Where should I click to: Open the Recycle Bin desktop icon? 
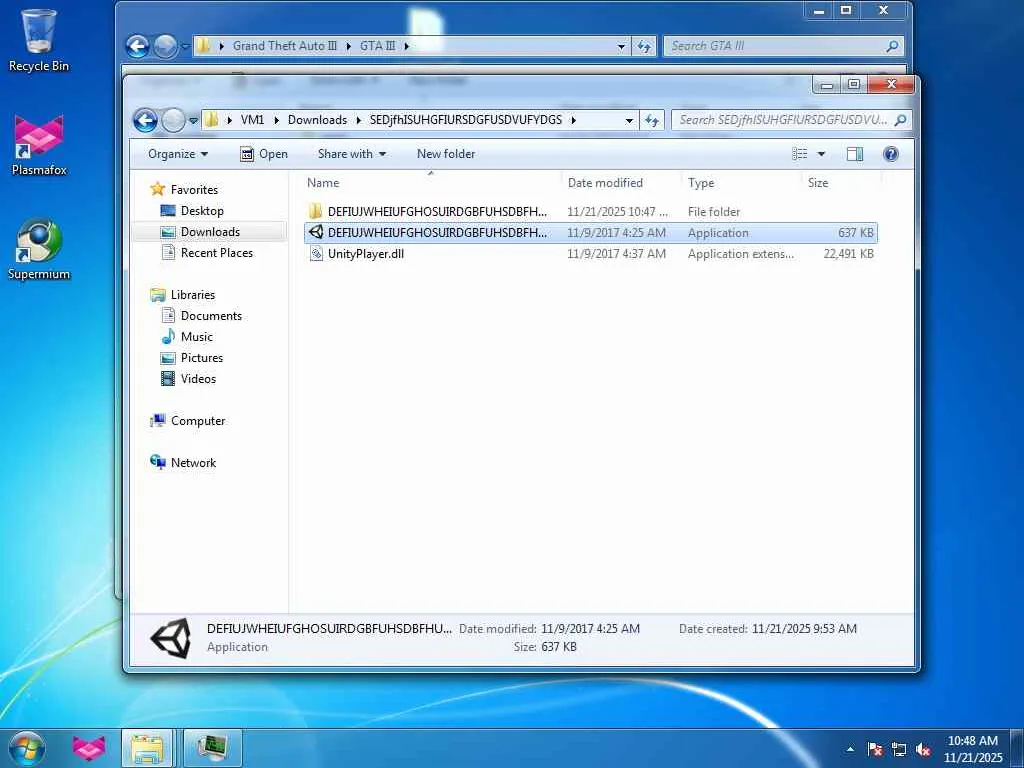click(x=39, y=39)
